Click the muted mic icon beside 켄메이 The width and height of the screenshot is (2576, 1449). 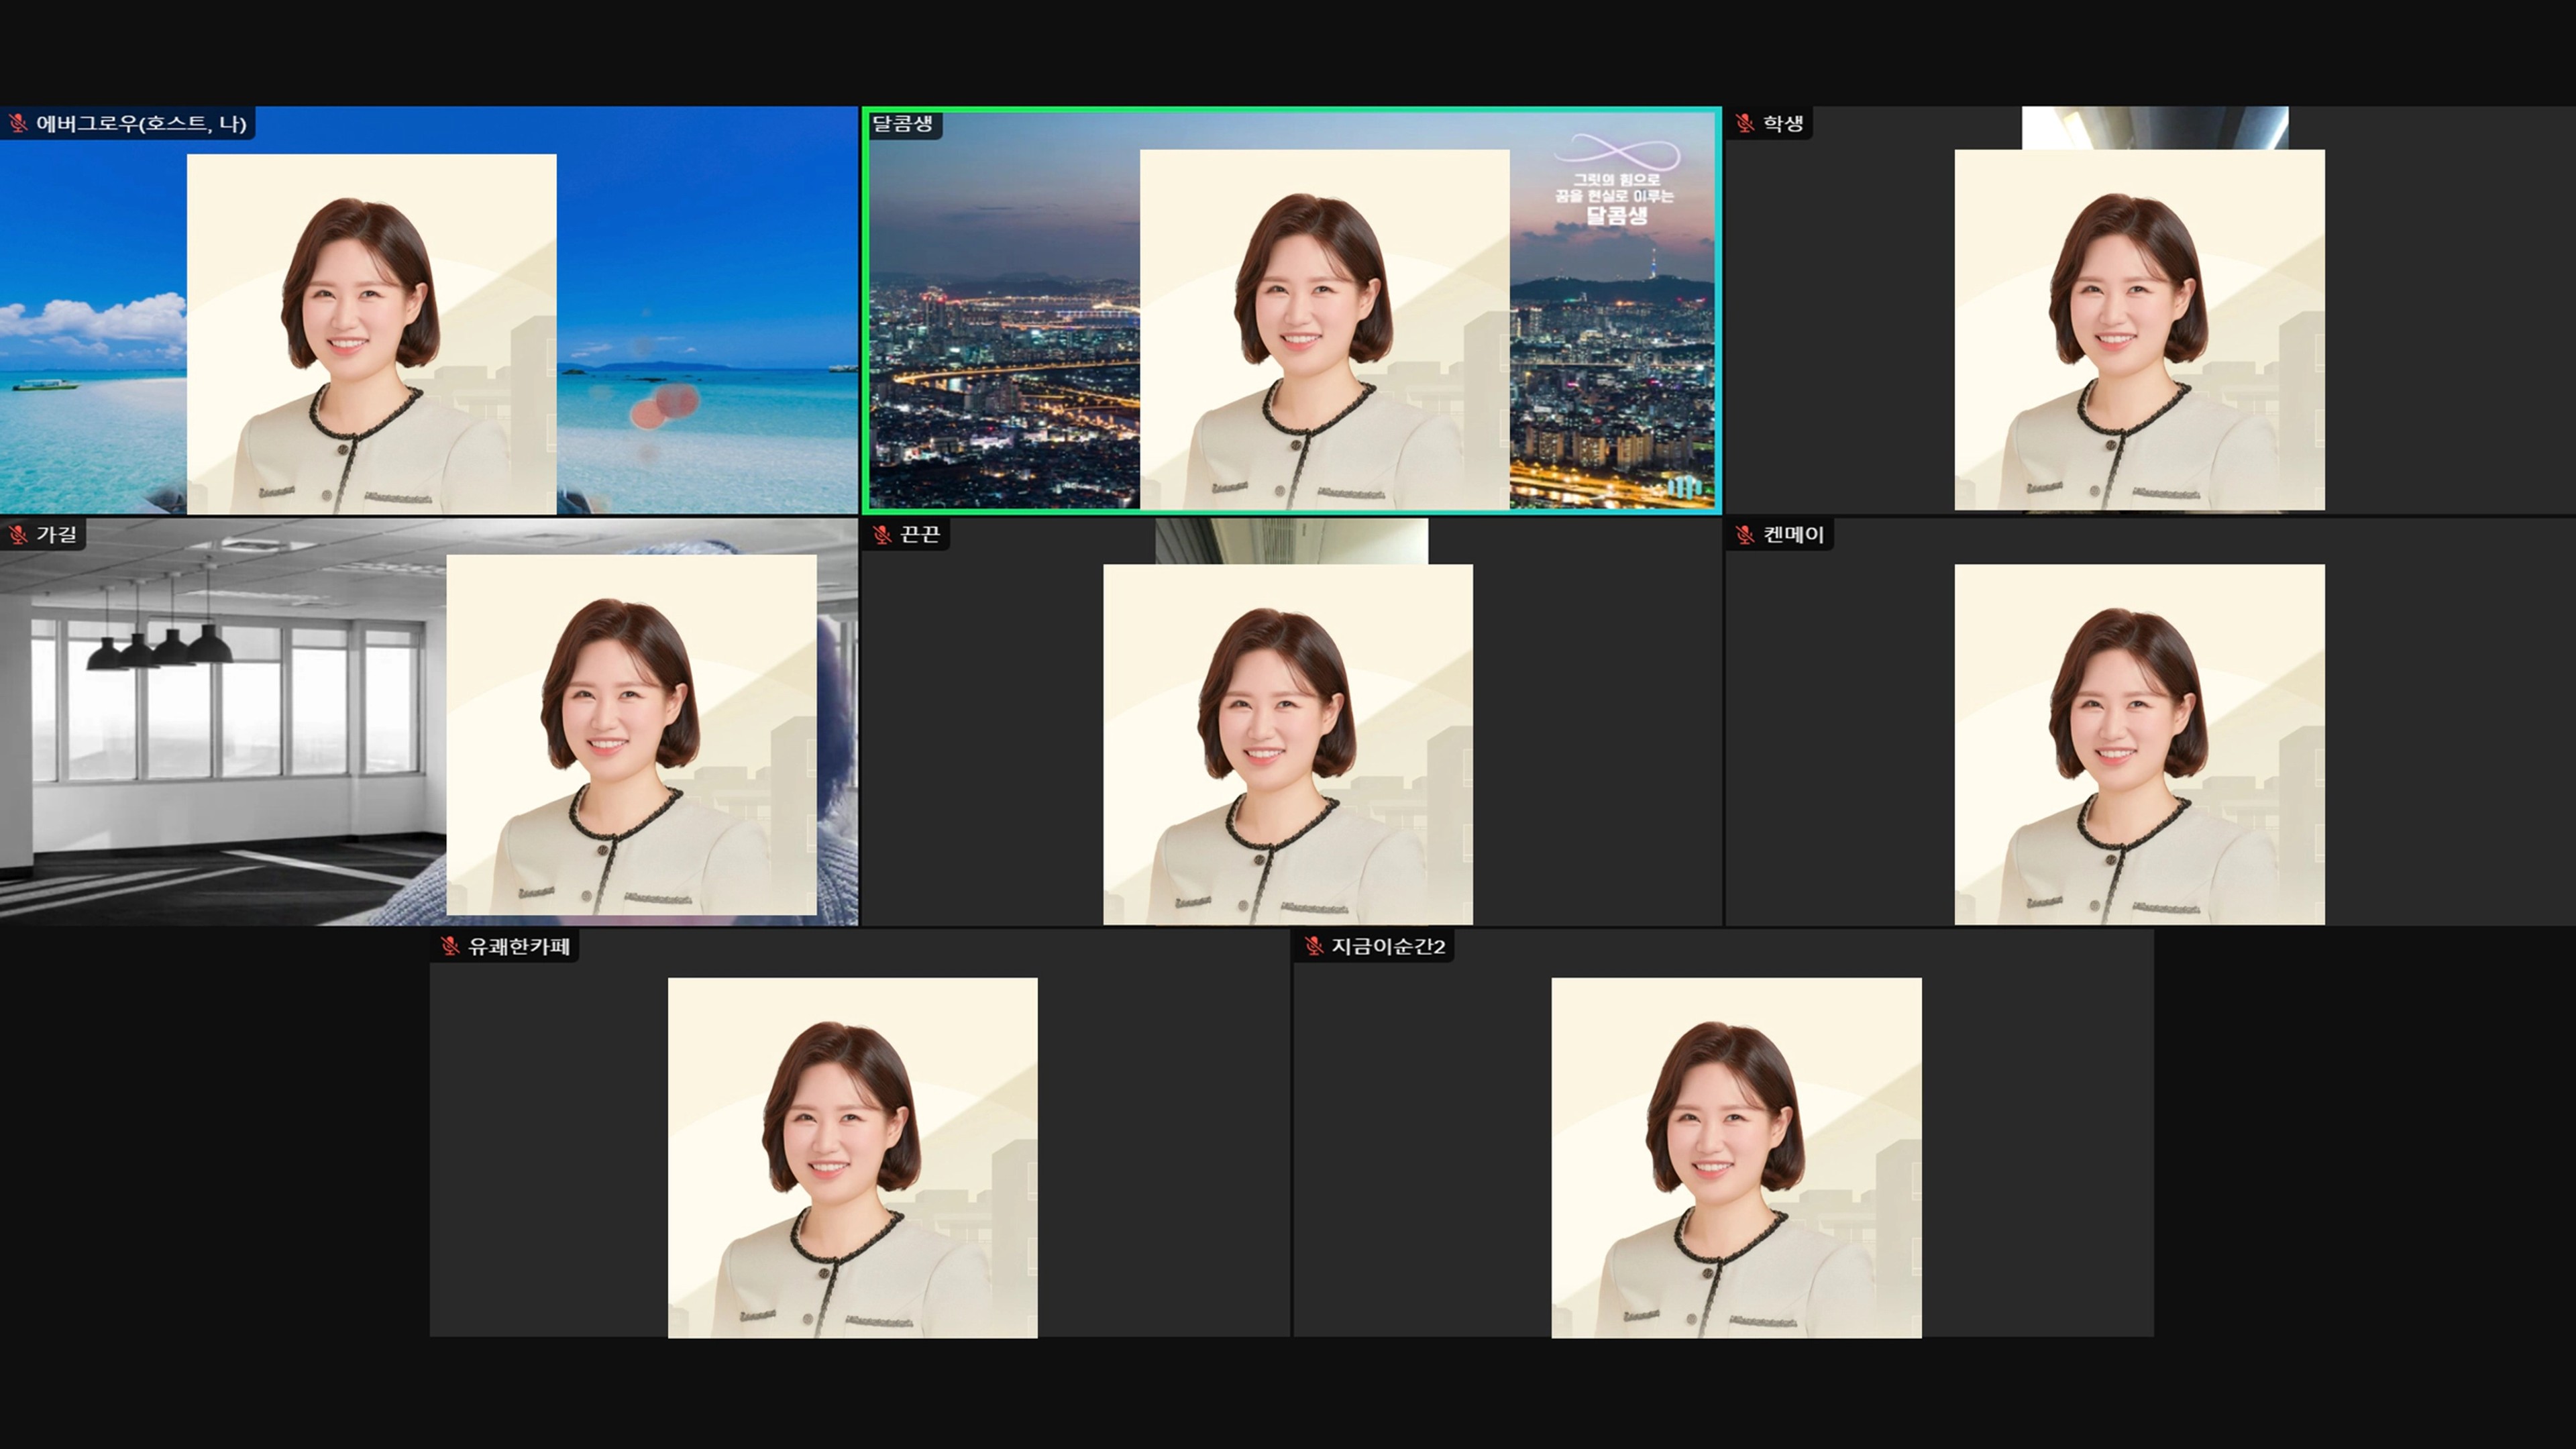[x=1745, y=534]
